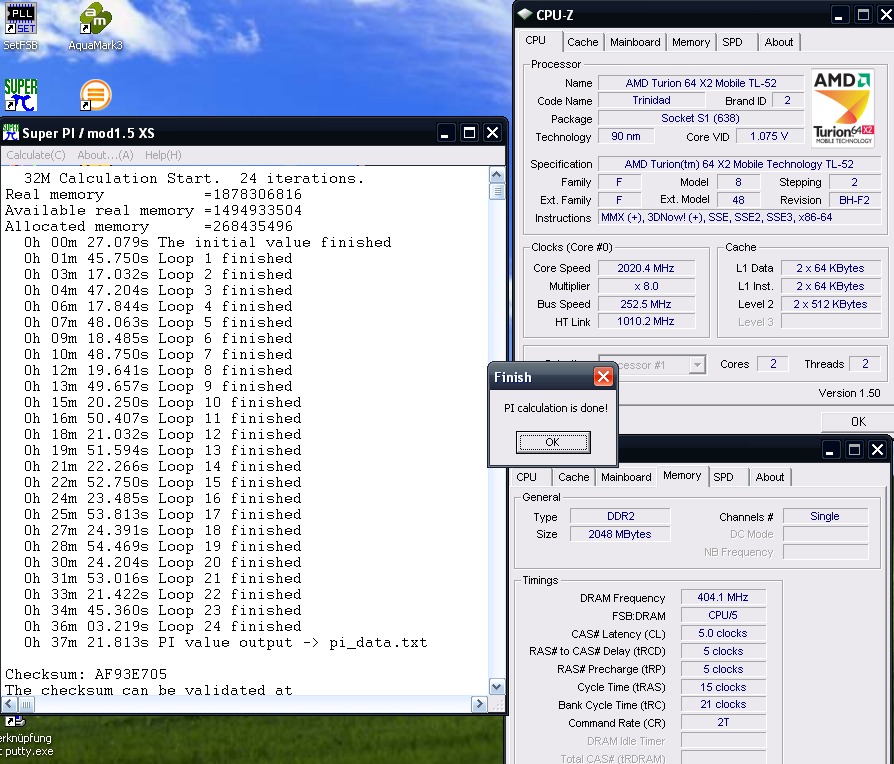Click the FSB:DRAM value CPU/5

point(723,616)
